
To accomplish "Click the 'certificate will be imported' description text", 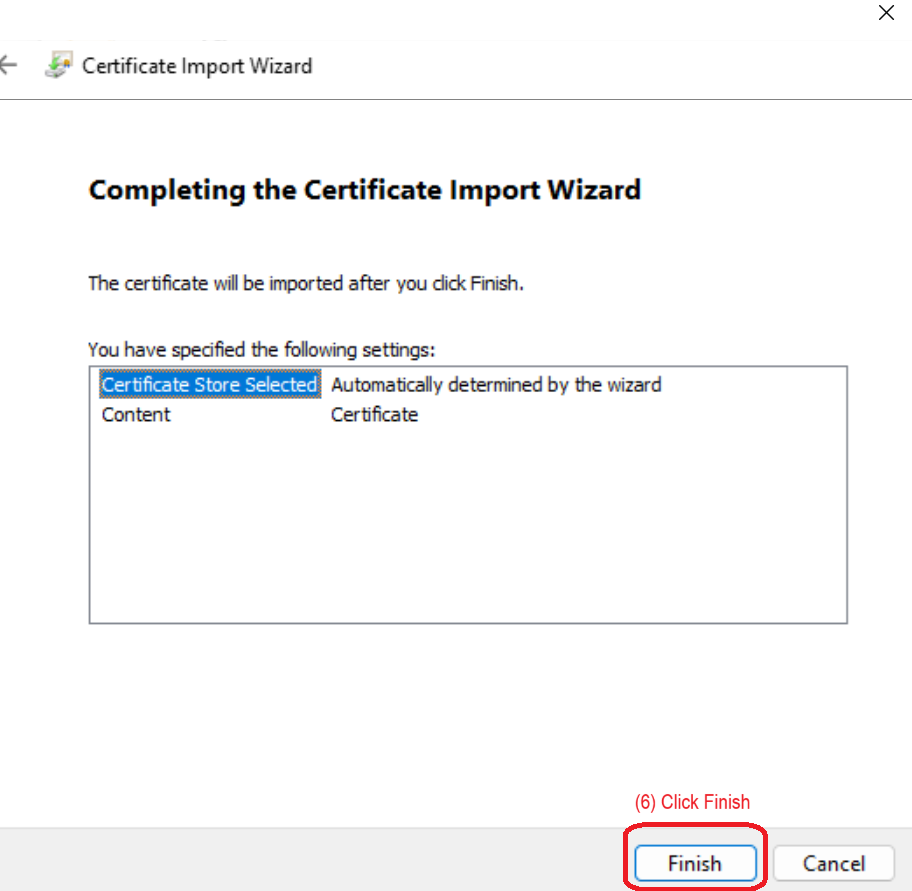I will tap(306, 283).
